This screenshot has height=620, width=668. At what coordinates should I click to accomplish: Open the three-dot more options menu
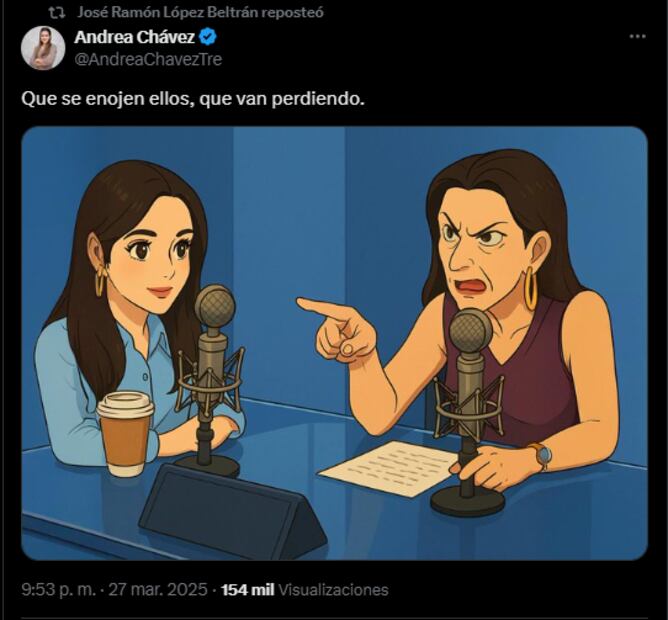638,37
